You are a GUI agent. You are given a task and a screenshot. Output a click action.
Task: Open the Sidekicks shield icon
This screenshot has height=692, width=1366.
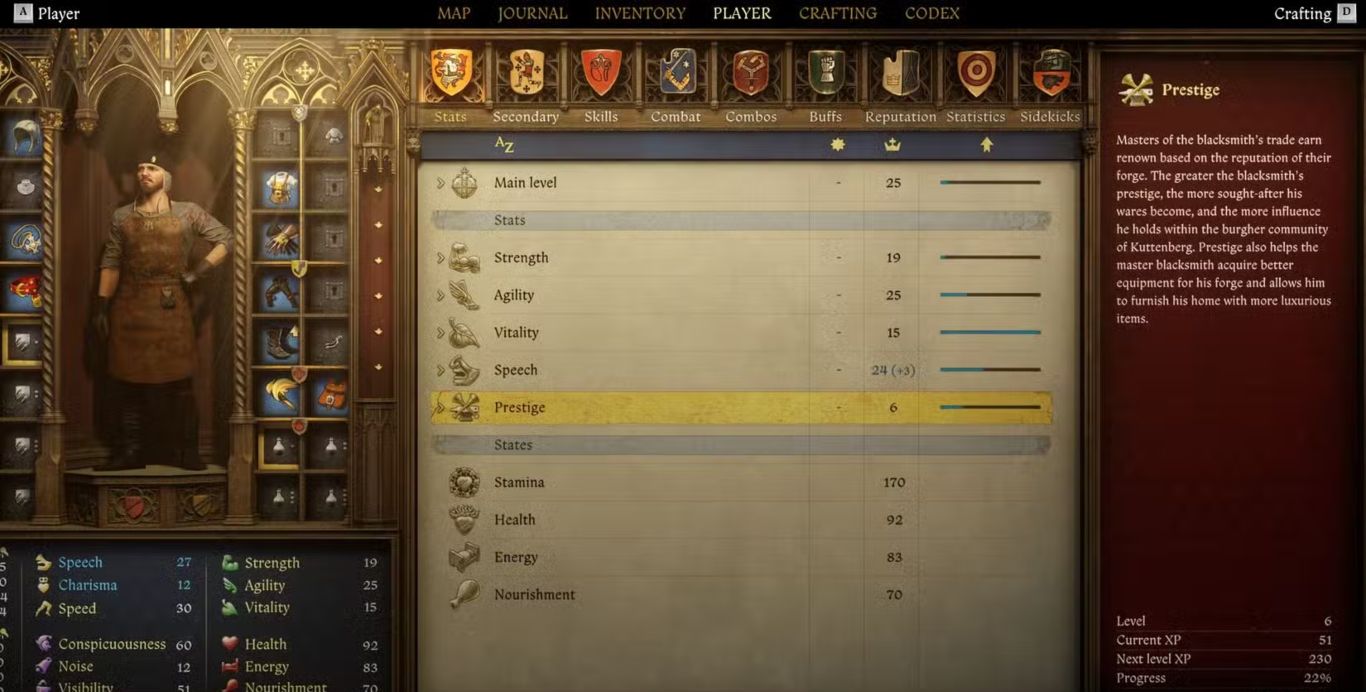point(1051,73)
